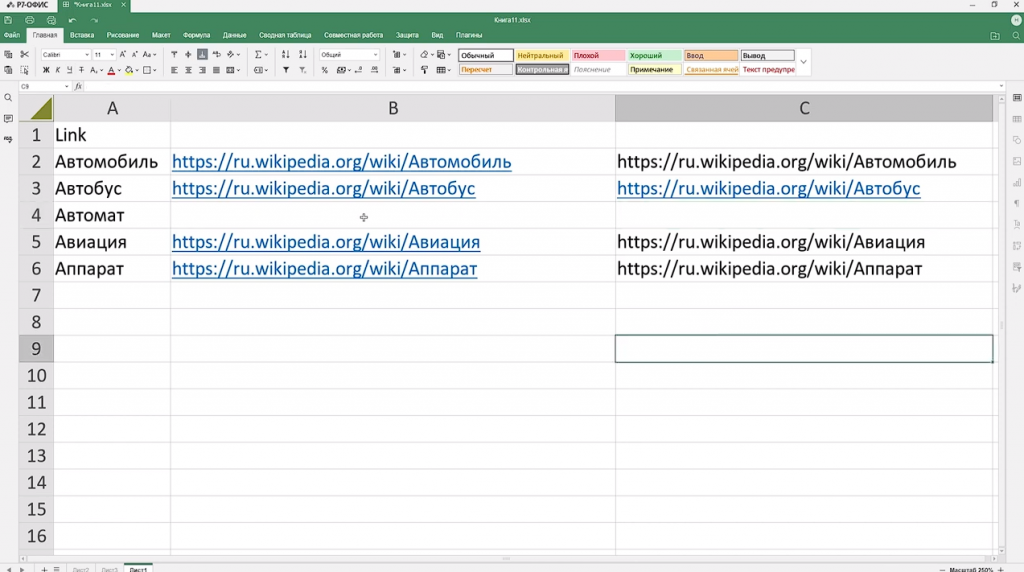
Task: Expand cell styles gallery
Action: (x=803, y=62)
